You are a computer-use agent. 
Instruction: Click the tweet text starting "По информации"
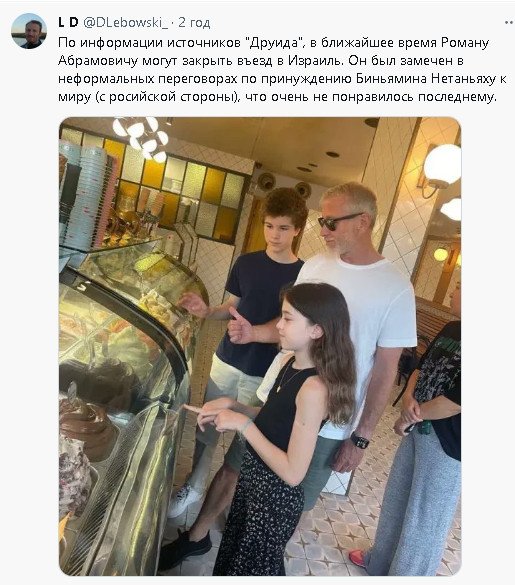pyautogui.click(x=282, y=70)
